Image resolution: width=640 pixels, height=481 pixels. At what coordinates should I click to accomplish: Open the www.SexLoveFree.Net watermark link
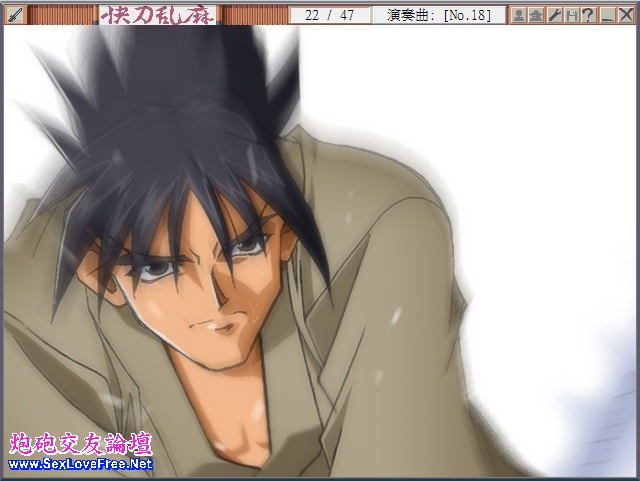pyautogui.click(x=80, y=464)
